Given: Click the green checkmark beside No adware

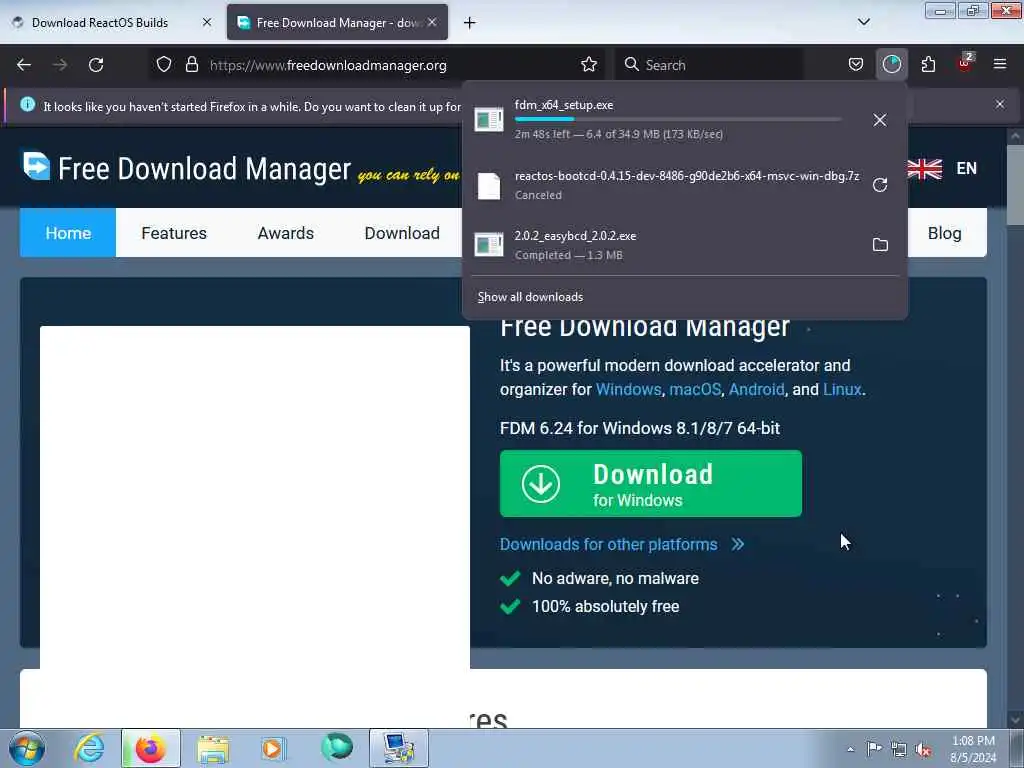Looking at the screenshot, I should click(510, 578).
